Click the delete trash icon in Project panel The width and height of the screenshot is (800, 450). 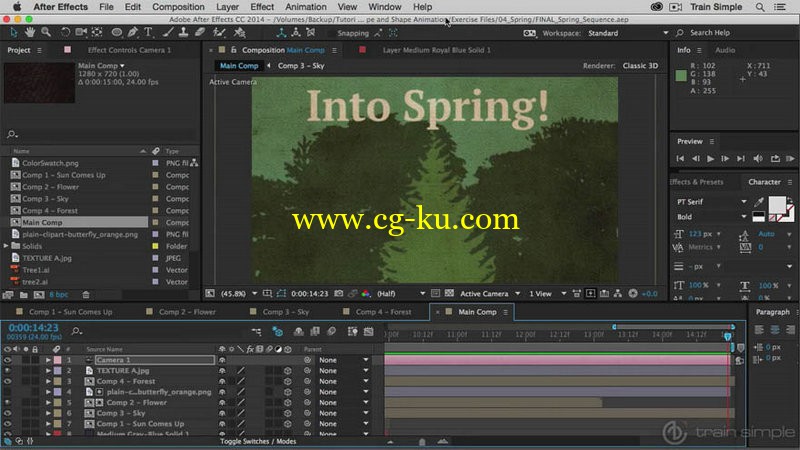pos(86,295)
